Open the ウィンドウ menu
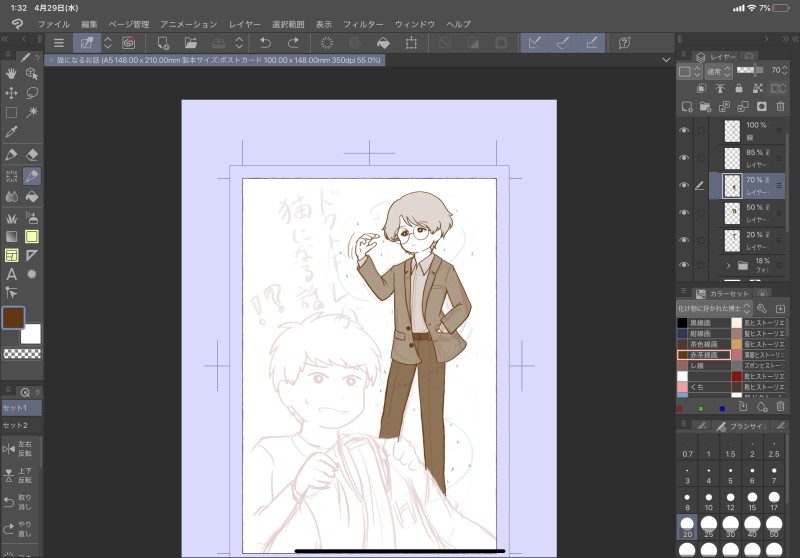The width and height of the screenshot is (800, 558). (x=414, y=24)
